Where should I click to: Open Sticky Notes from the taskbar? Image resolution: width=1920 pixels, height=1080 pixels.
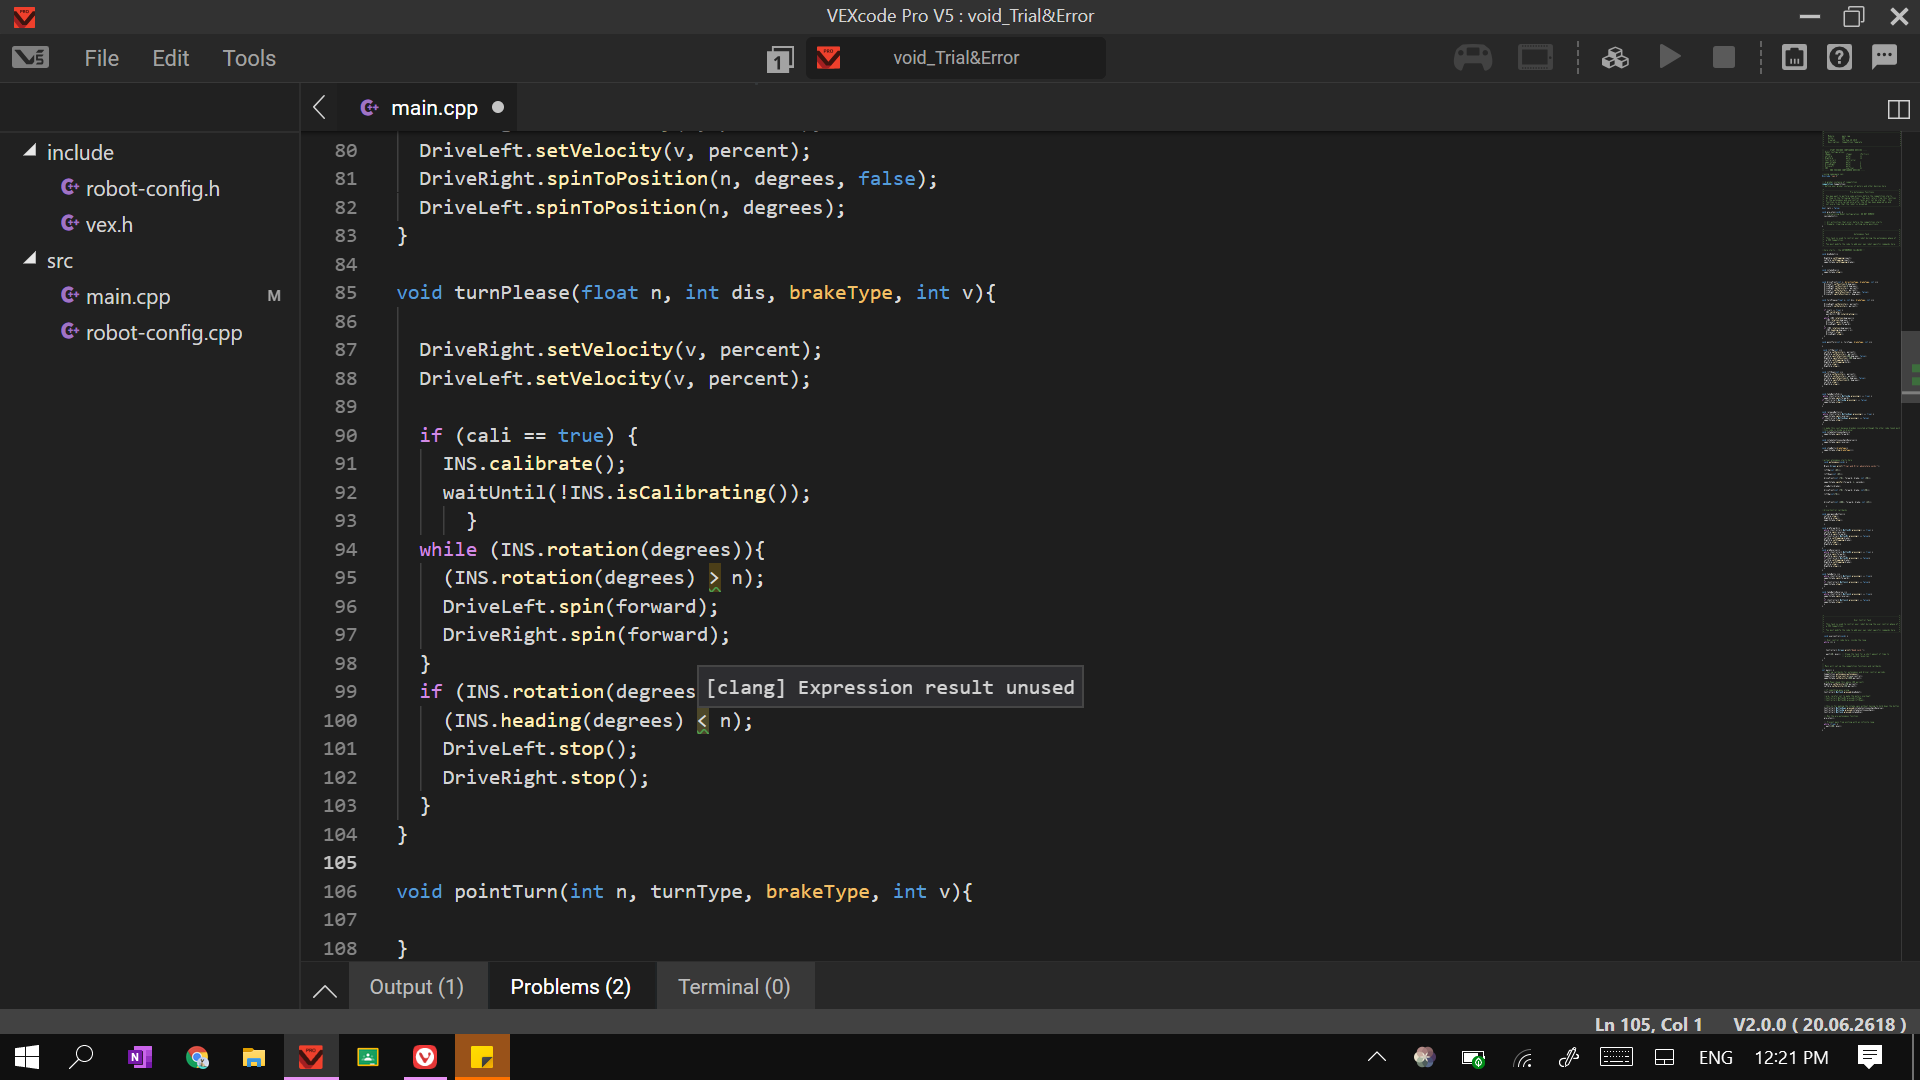click(x=482, y=1057)
